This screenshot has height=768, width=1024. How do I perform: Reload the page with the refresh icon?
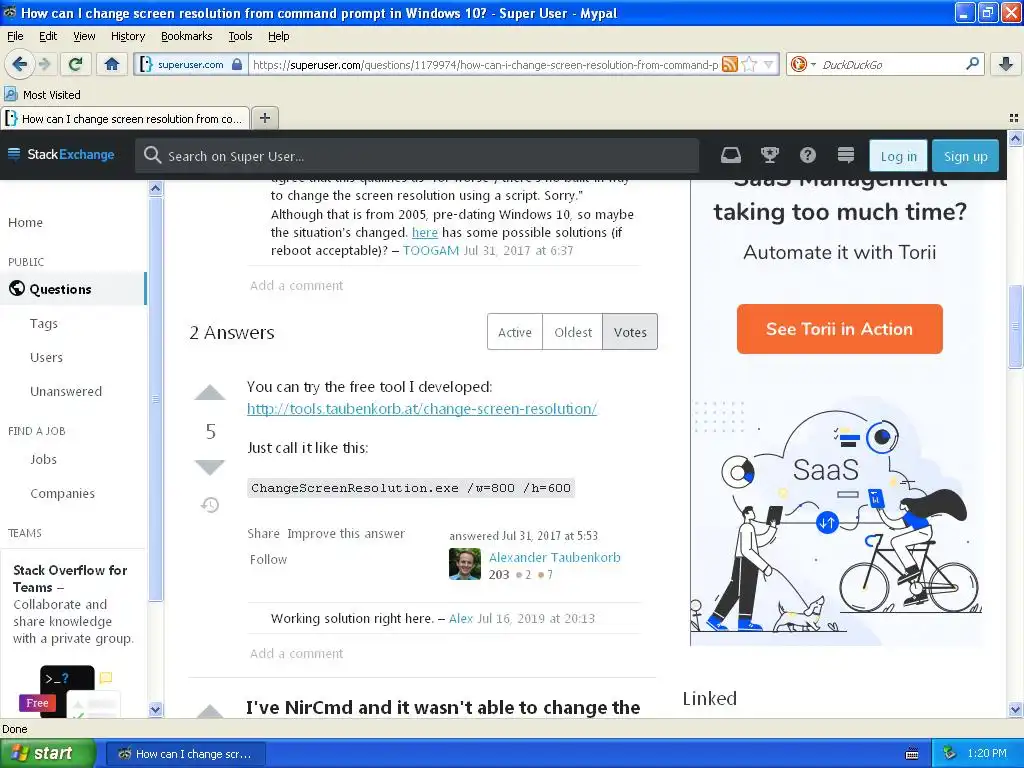[76, 64]
